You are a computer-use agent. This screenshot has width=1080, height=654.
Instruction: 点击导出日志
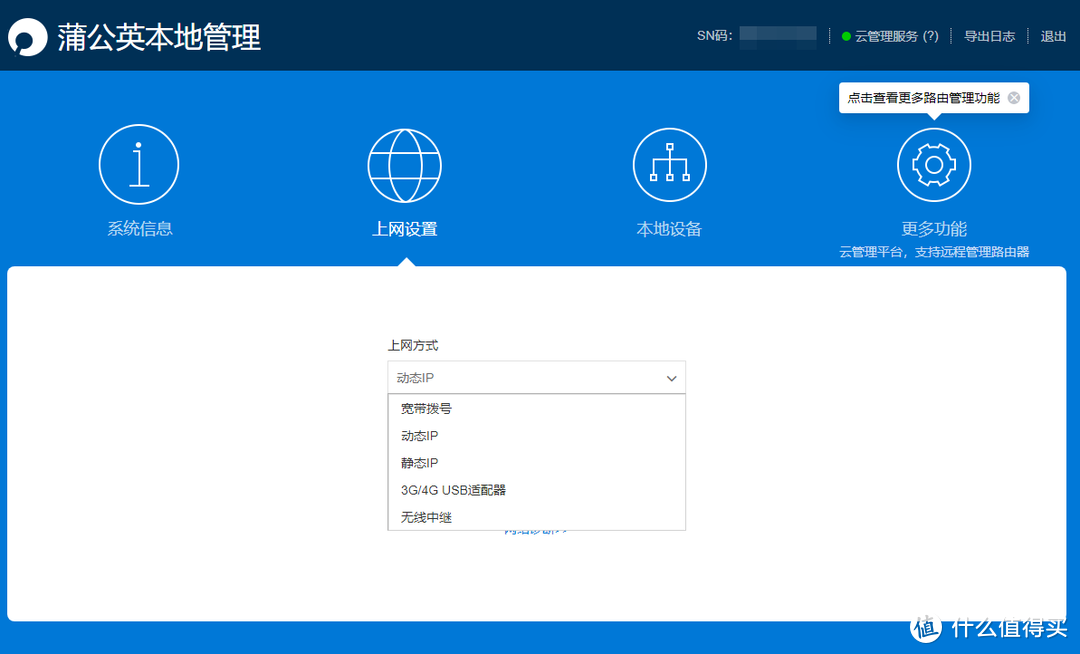coord(989,36)
